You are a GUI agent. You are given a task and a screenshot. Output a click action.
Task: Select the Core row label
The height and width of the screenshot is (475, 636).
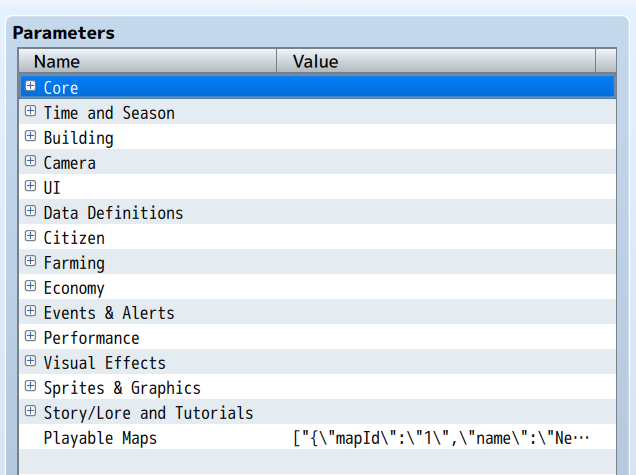point(61,88)
